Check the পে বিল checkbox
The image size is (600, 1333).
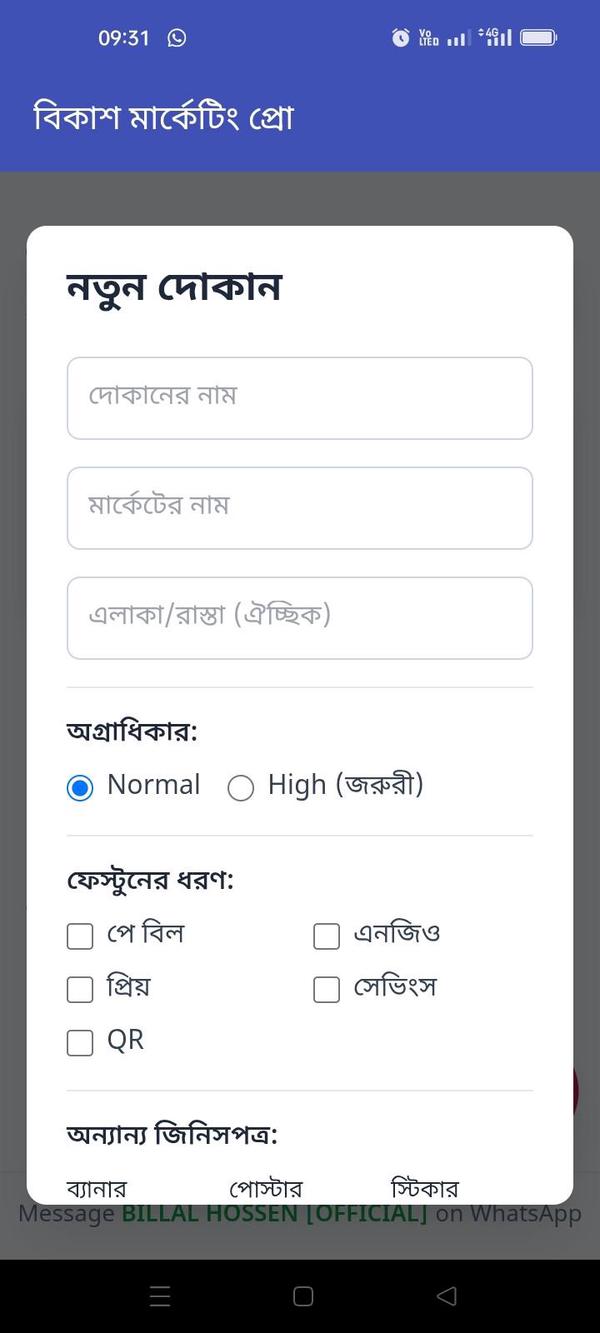pyautogui.click(x=80, y=936)
